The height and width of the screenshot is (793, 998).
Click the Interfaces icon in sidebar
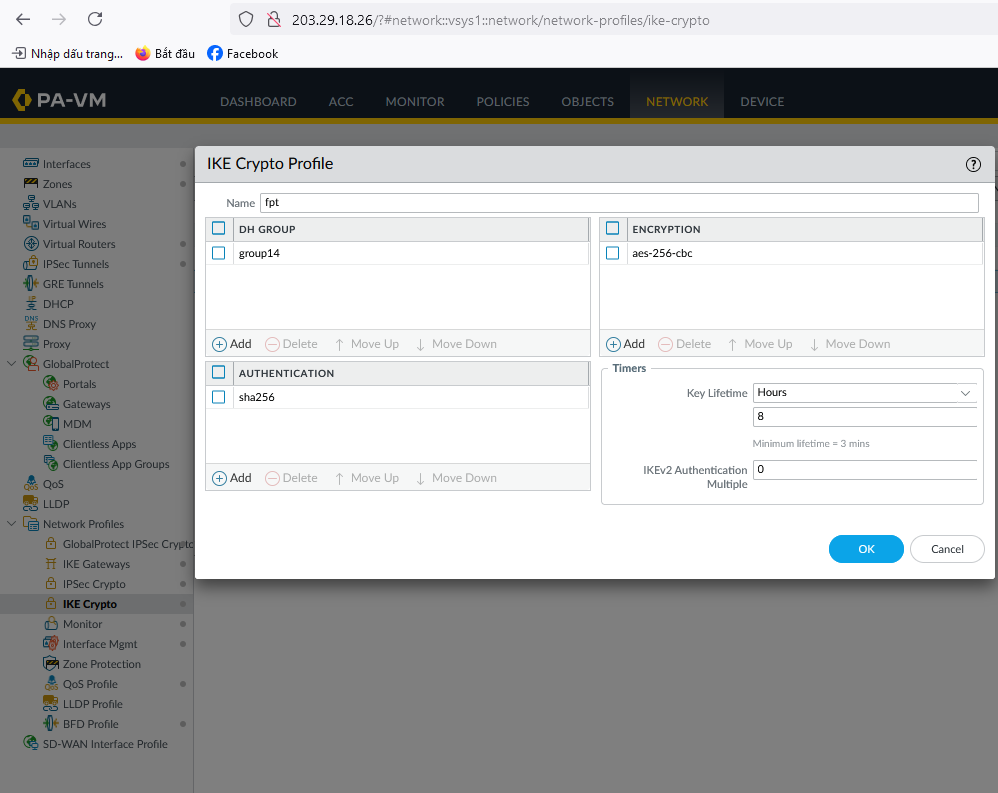click(31, 164)
